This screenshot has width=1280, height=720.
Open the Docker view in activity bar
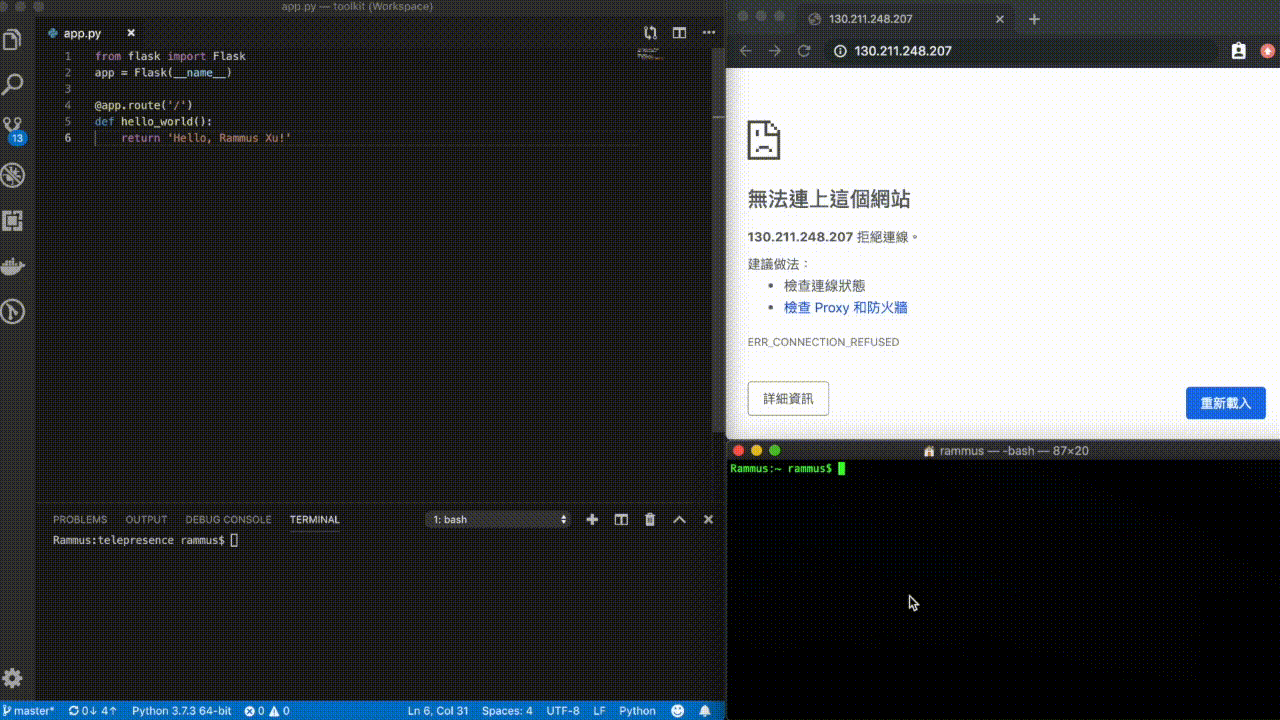[12, 267]
